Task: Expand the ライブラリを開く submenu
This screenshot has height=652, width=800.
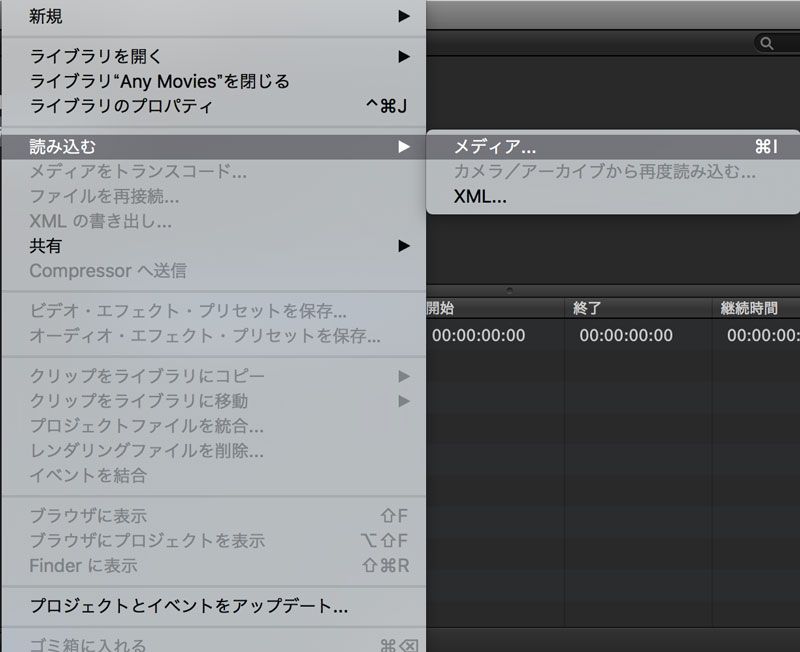Action: tap(403, 56)
